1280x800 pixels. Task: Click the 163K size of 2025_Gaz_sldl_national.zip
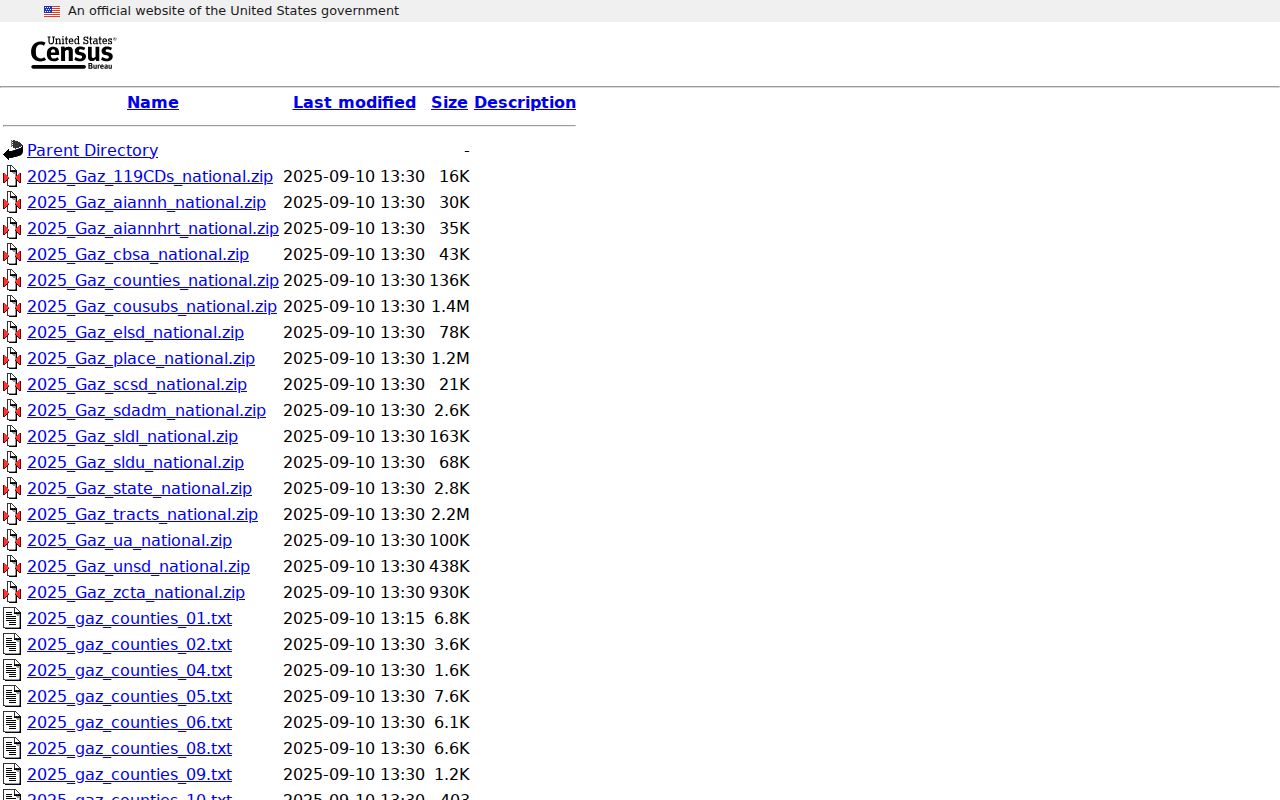449,436
